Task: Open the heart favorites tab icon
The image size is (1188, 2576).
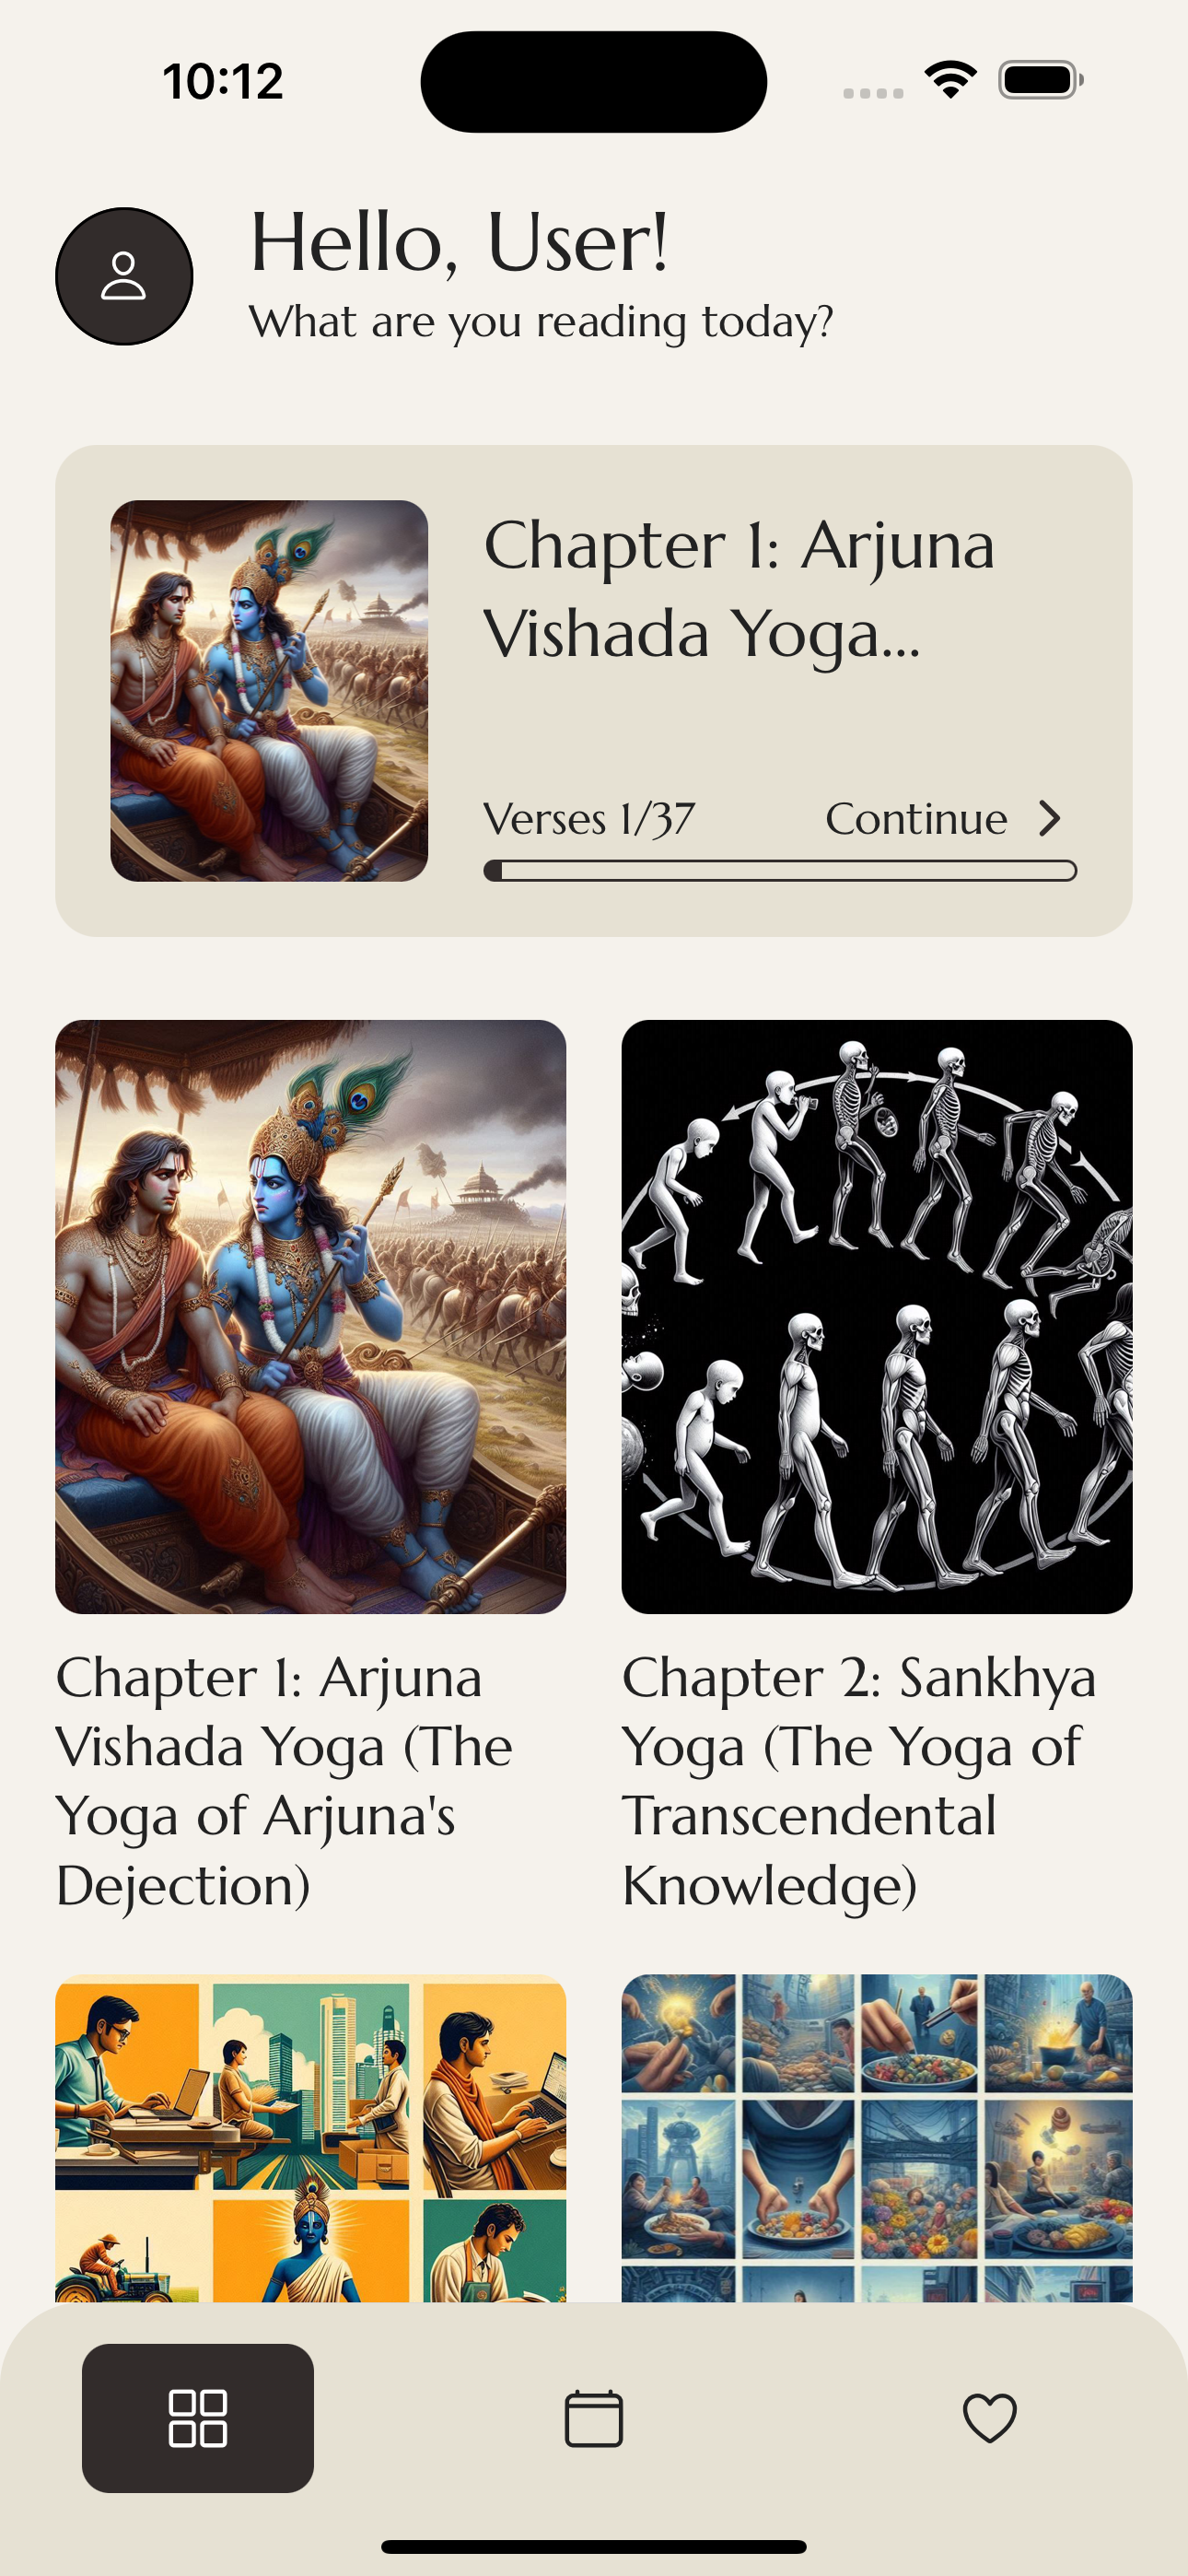Action: 990,2418
